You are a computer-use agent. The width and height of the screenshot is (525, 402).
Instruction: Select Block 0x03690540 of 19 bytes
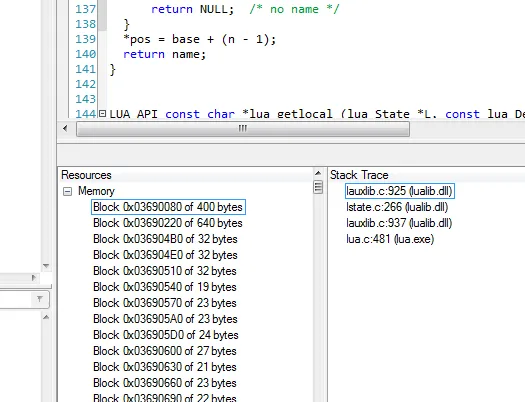[165, 287]
